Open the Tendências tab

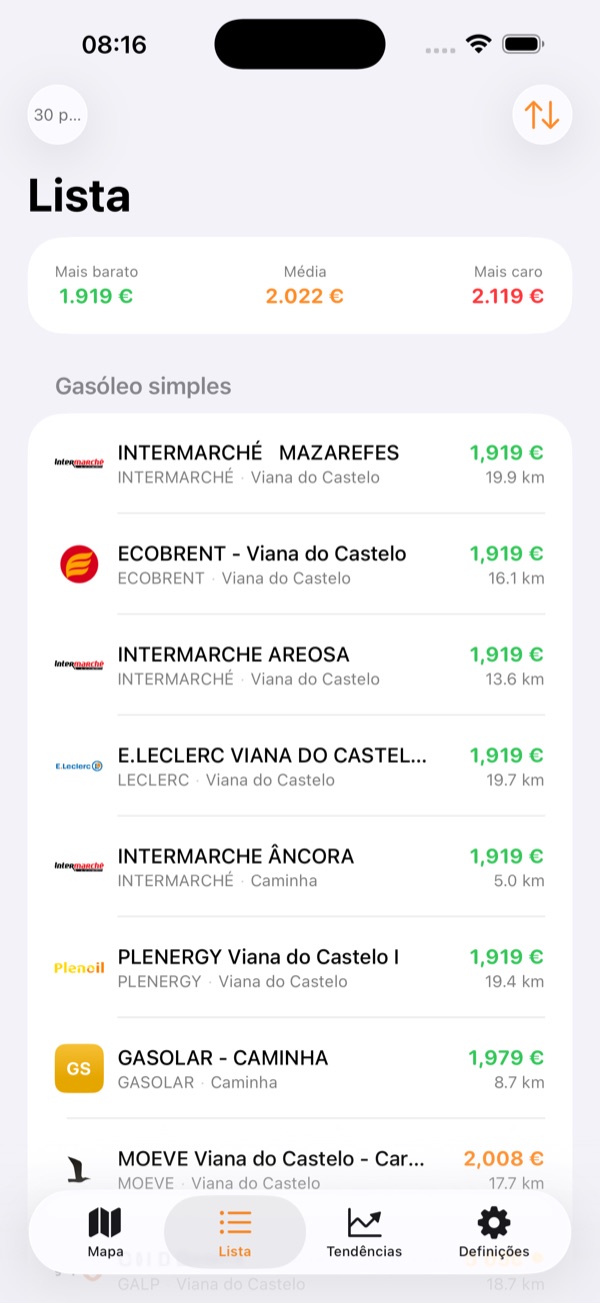coord(364,1232)
